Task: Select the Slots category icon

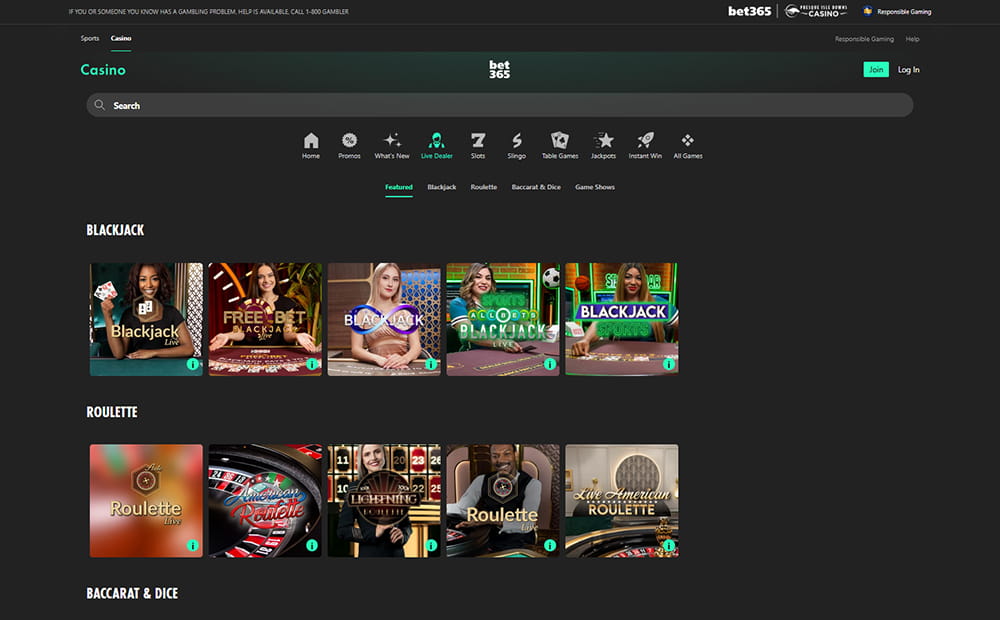Action: [x=478, y=141]
